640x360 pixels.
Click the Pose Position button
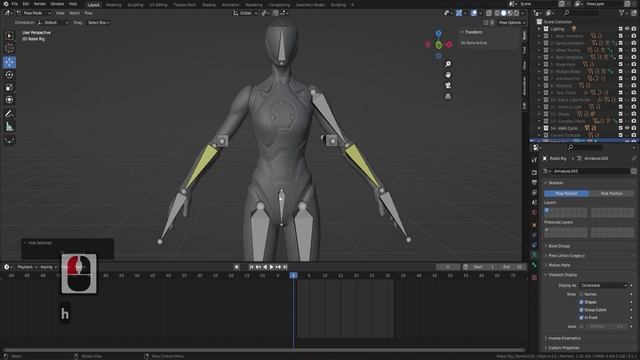[x=567, y=193]
